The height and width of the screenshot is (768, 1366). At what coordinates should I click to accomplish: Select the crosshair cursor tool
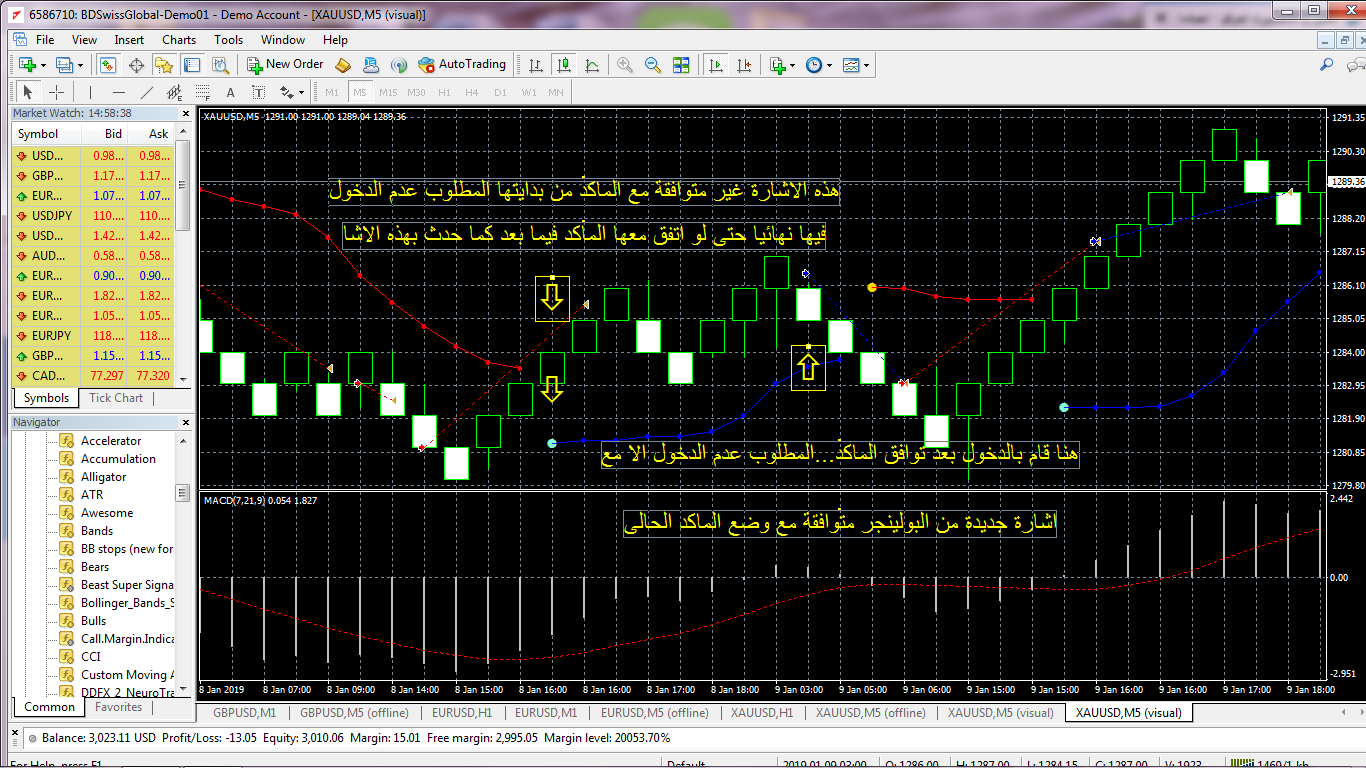pos(57,92)
